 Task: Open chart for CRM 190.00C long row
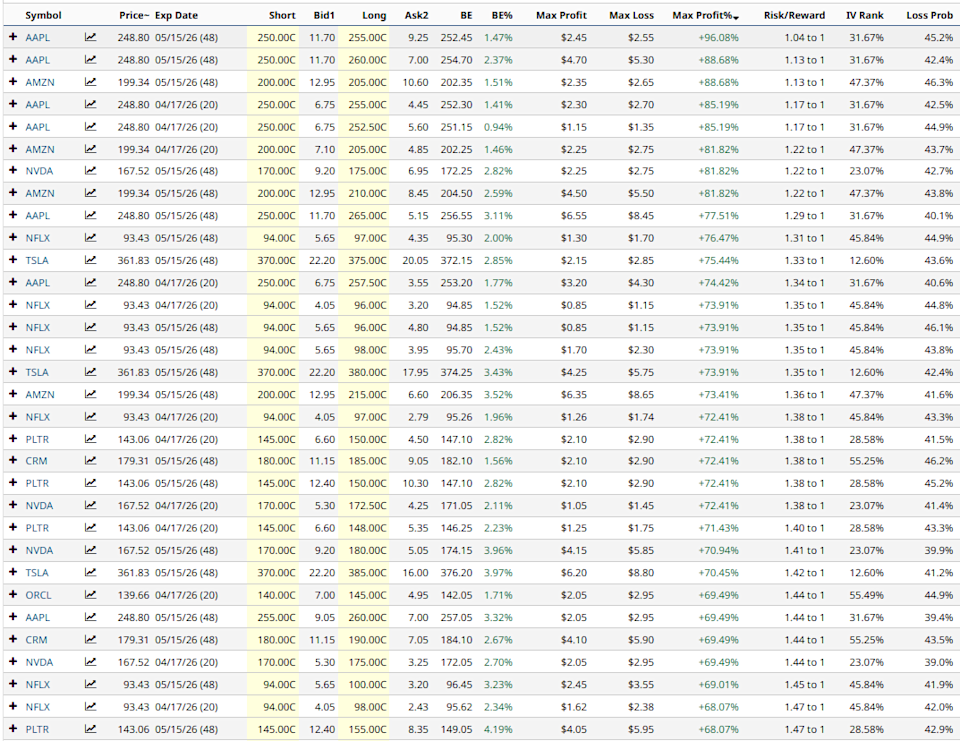(x=91, y=640)
